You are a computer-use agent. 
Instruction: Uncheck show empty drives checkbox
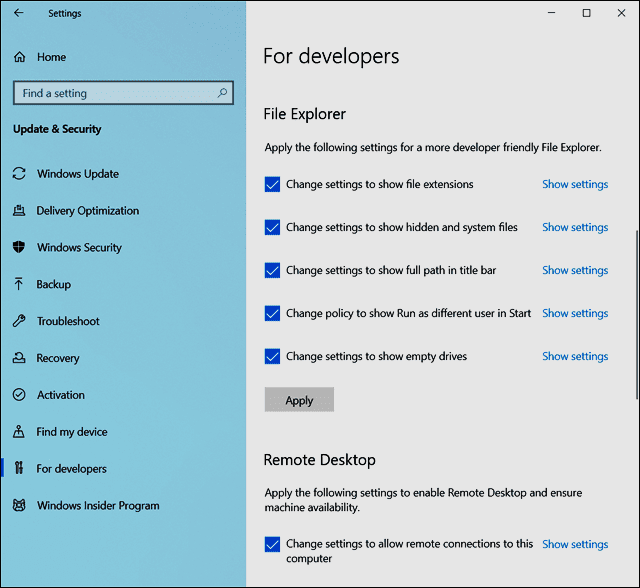pos(272,356)
